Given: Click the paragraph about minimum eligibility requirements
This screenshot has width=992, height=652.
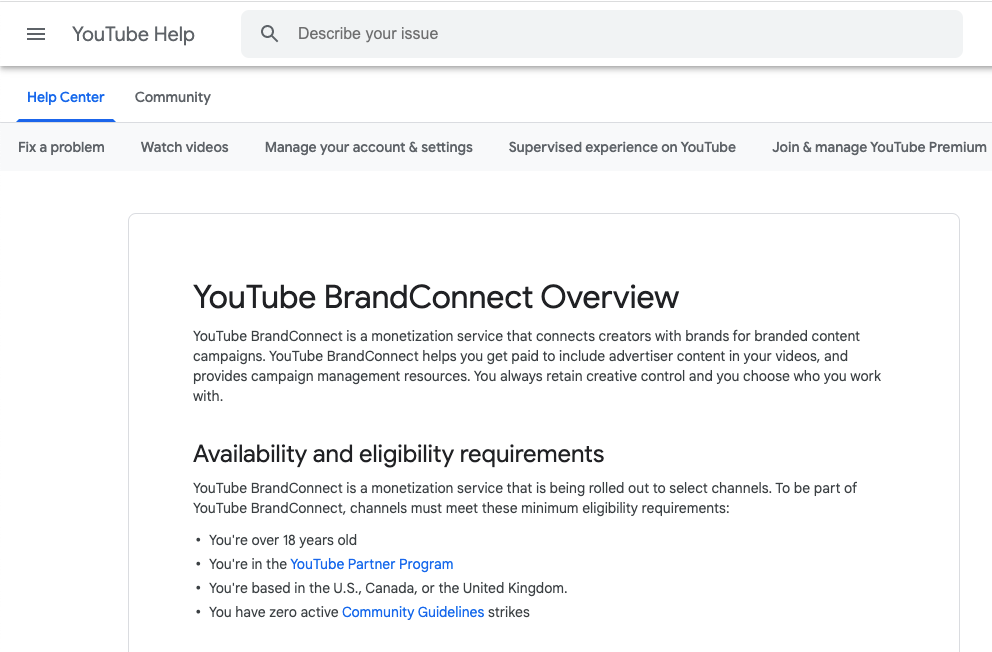Looking at the screenshot, I should (525, 498).
